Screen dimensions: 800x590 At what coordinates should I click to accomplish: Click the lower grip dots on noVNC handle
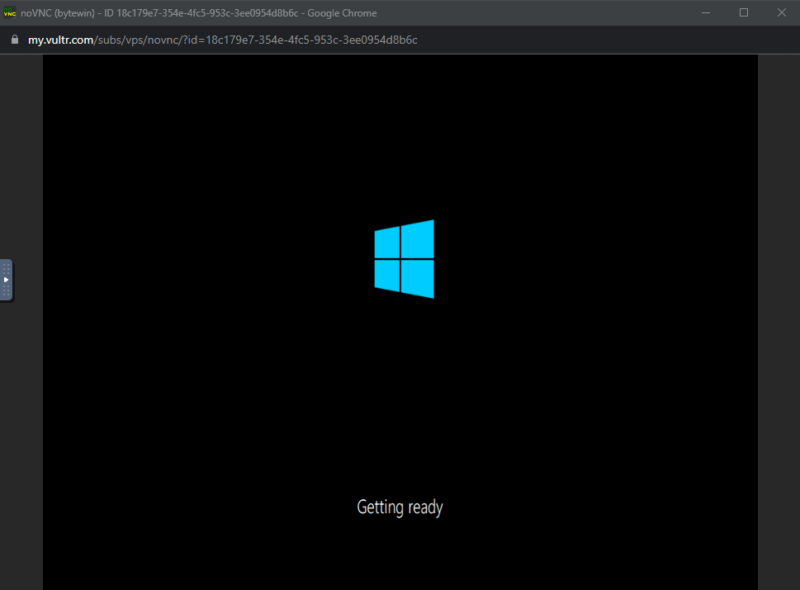click(6, 293)
